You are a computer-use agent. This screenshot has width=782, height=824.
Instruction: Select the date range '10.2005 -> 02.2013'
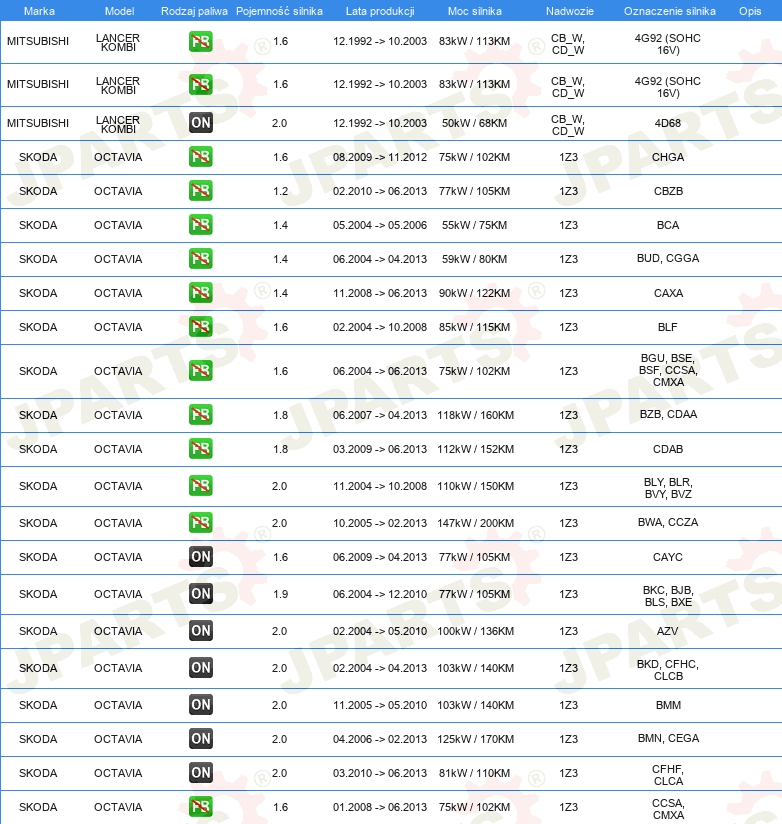tap(380, 523)
